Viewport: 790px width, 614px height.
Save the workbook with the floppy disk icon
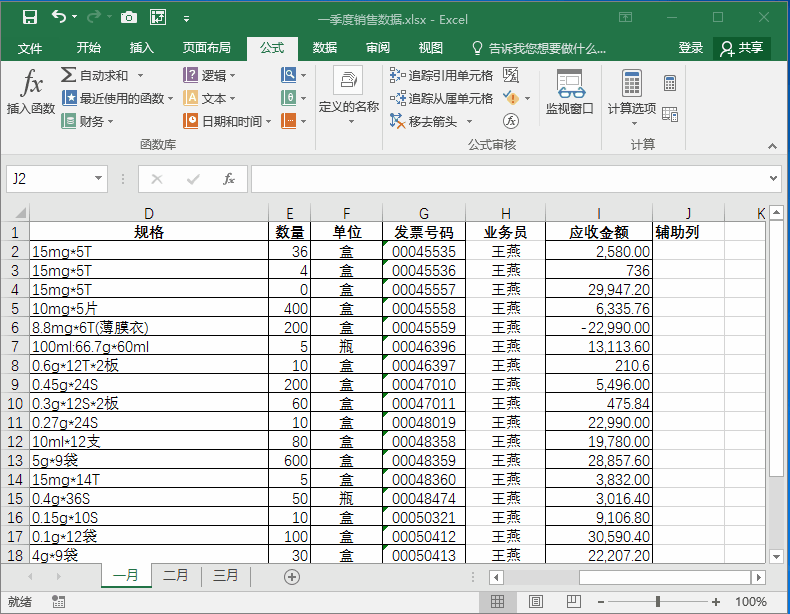[30, 18]
